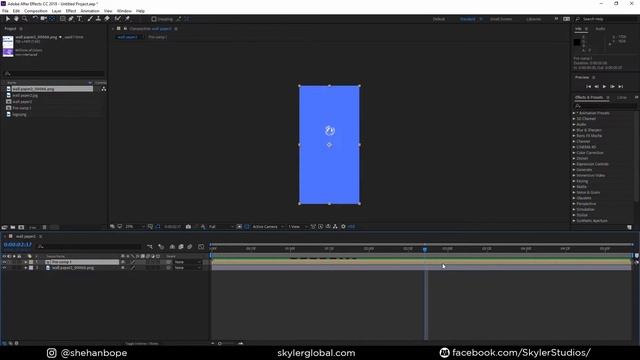Play the preview
The width and height of the screenshot is (640, 360).
tap(604, 87)
